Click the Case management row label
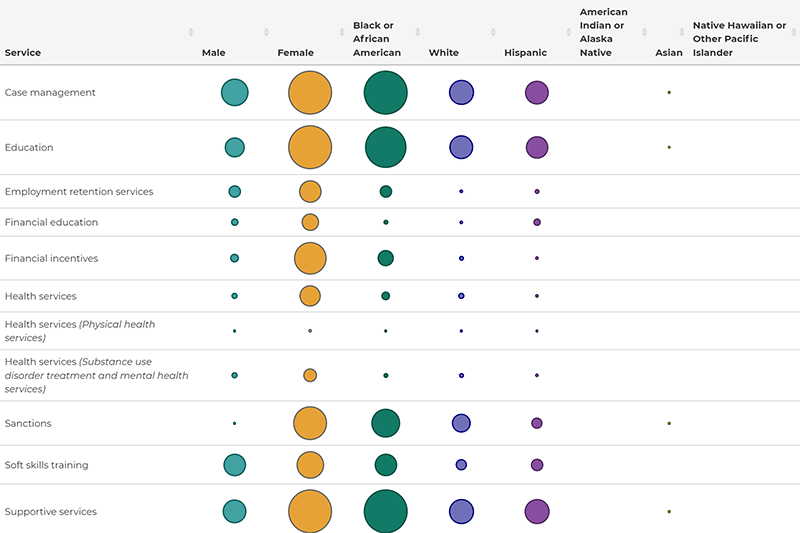Viewport: 800px width, 533px height. click(50, 93)
